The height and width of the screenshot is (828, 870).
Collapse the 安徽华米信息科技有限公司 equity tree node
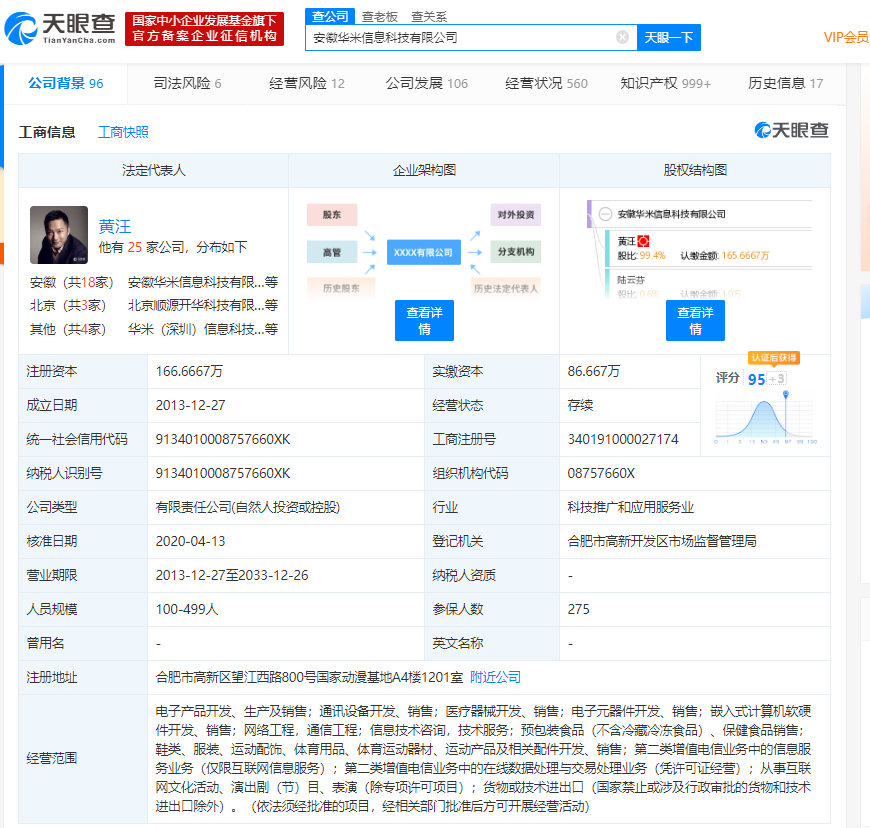coord(605,214)
